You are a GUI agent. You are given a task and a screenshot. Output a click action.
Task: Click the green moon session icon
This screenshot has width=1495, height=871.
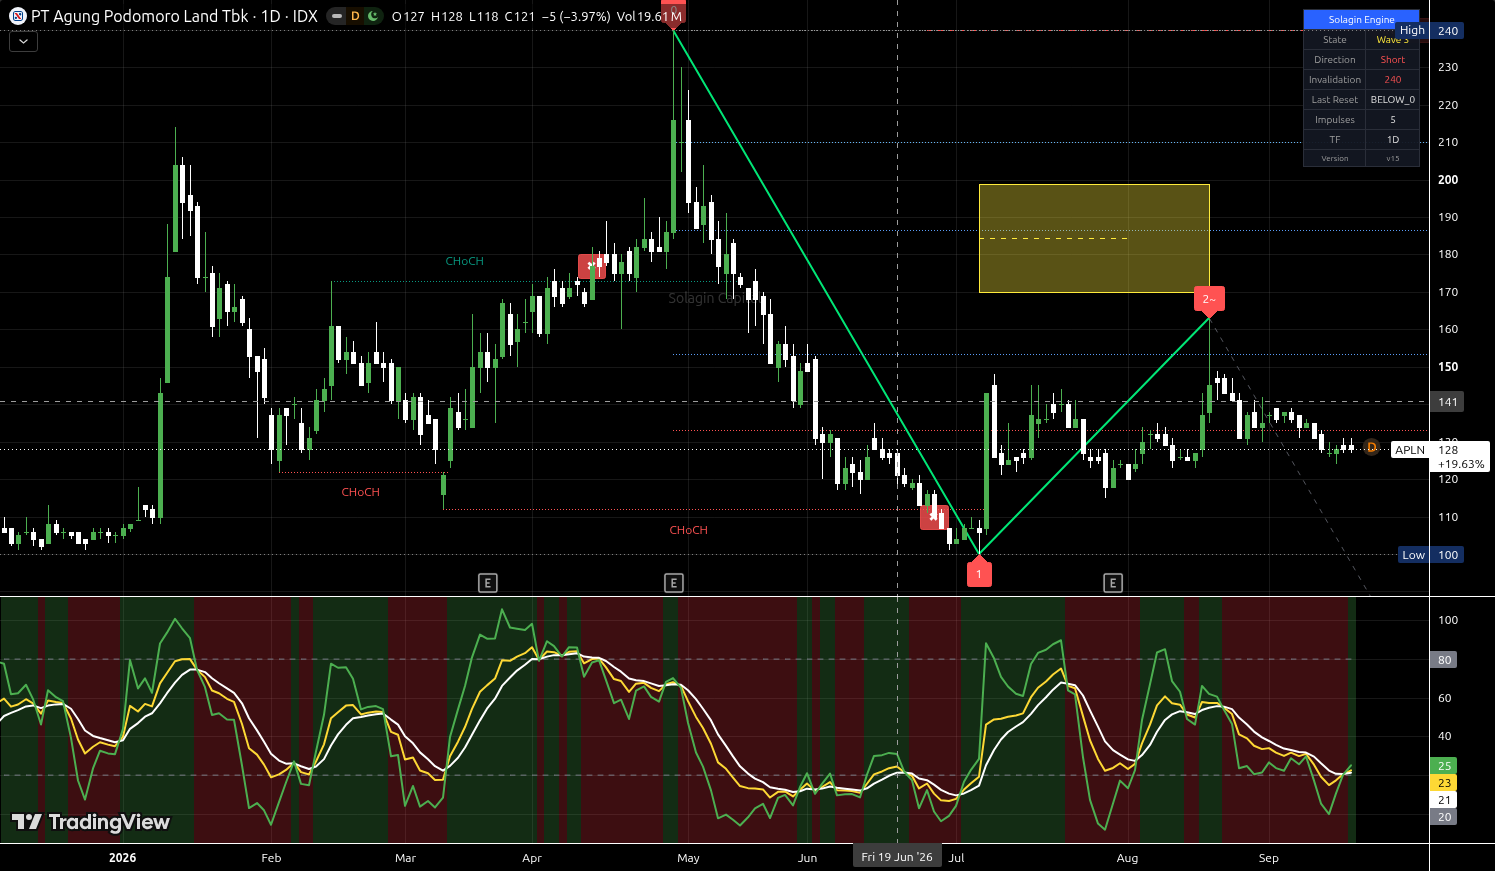click(373, 16)
